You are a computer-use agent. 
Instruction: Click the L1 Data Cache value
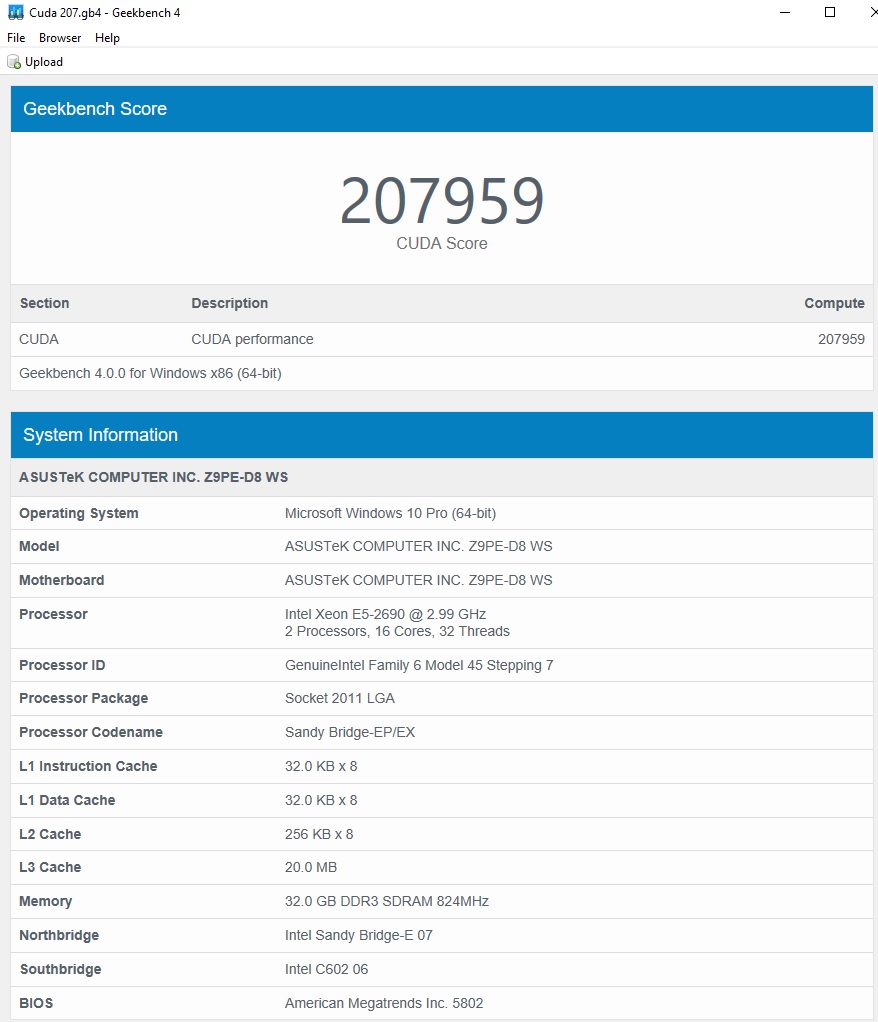[x=321, y=800]
